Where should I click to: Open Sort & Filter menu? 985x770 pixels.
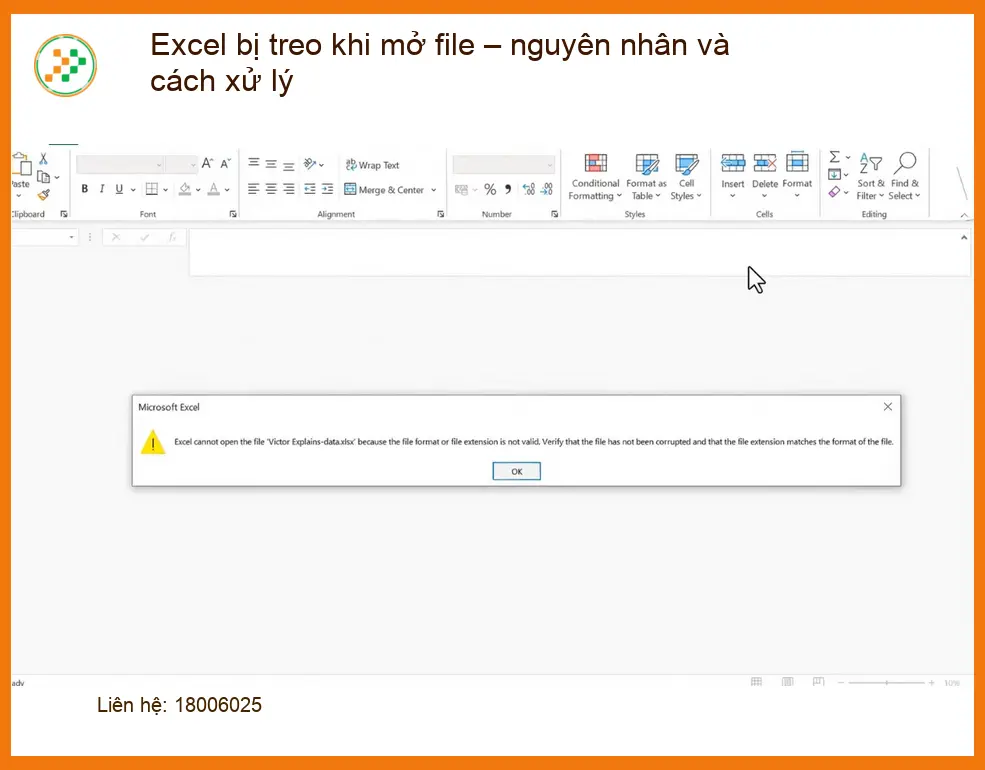pos(871,177)
